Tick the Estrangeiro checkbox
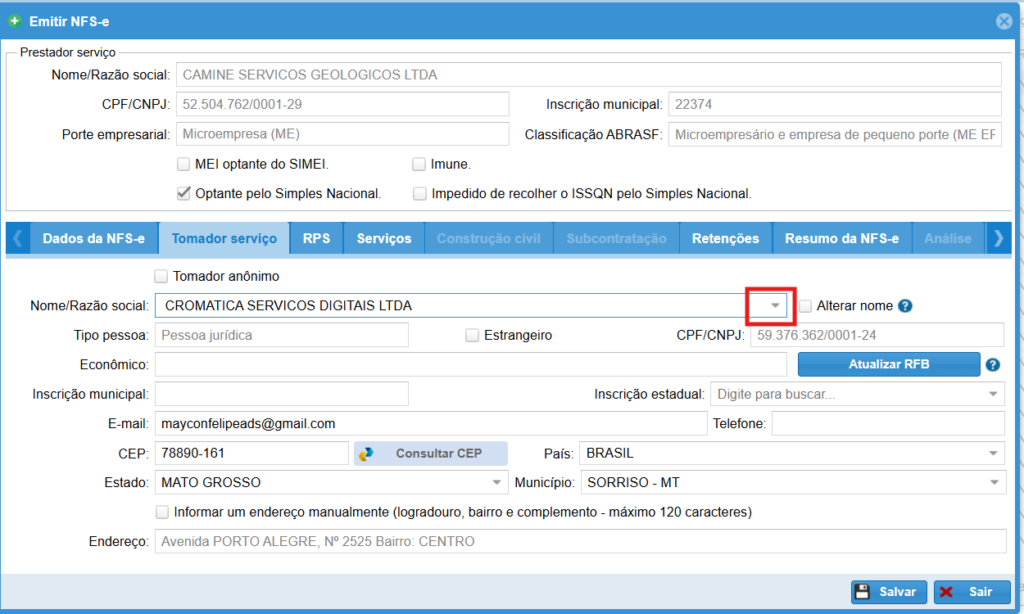Screen dimensions: 1024x614 pos(472,336)
